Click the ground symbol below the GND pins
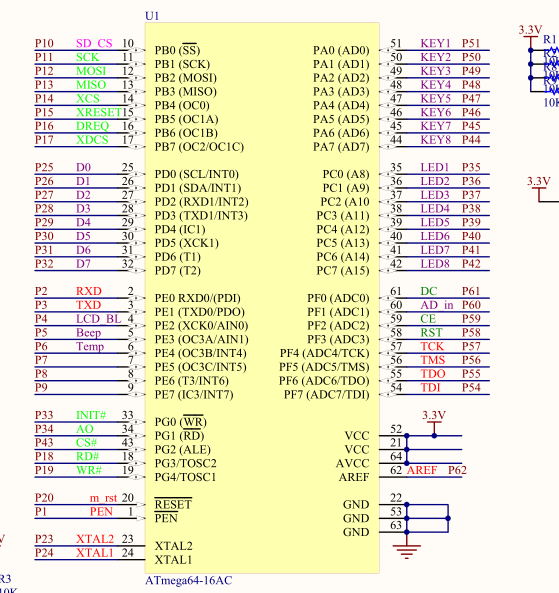559x593 pixels. pos(407,552)
